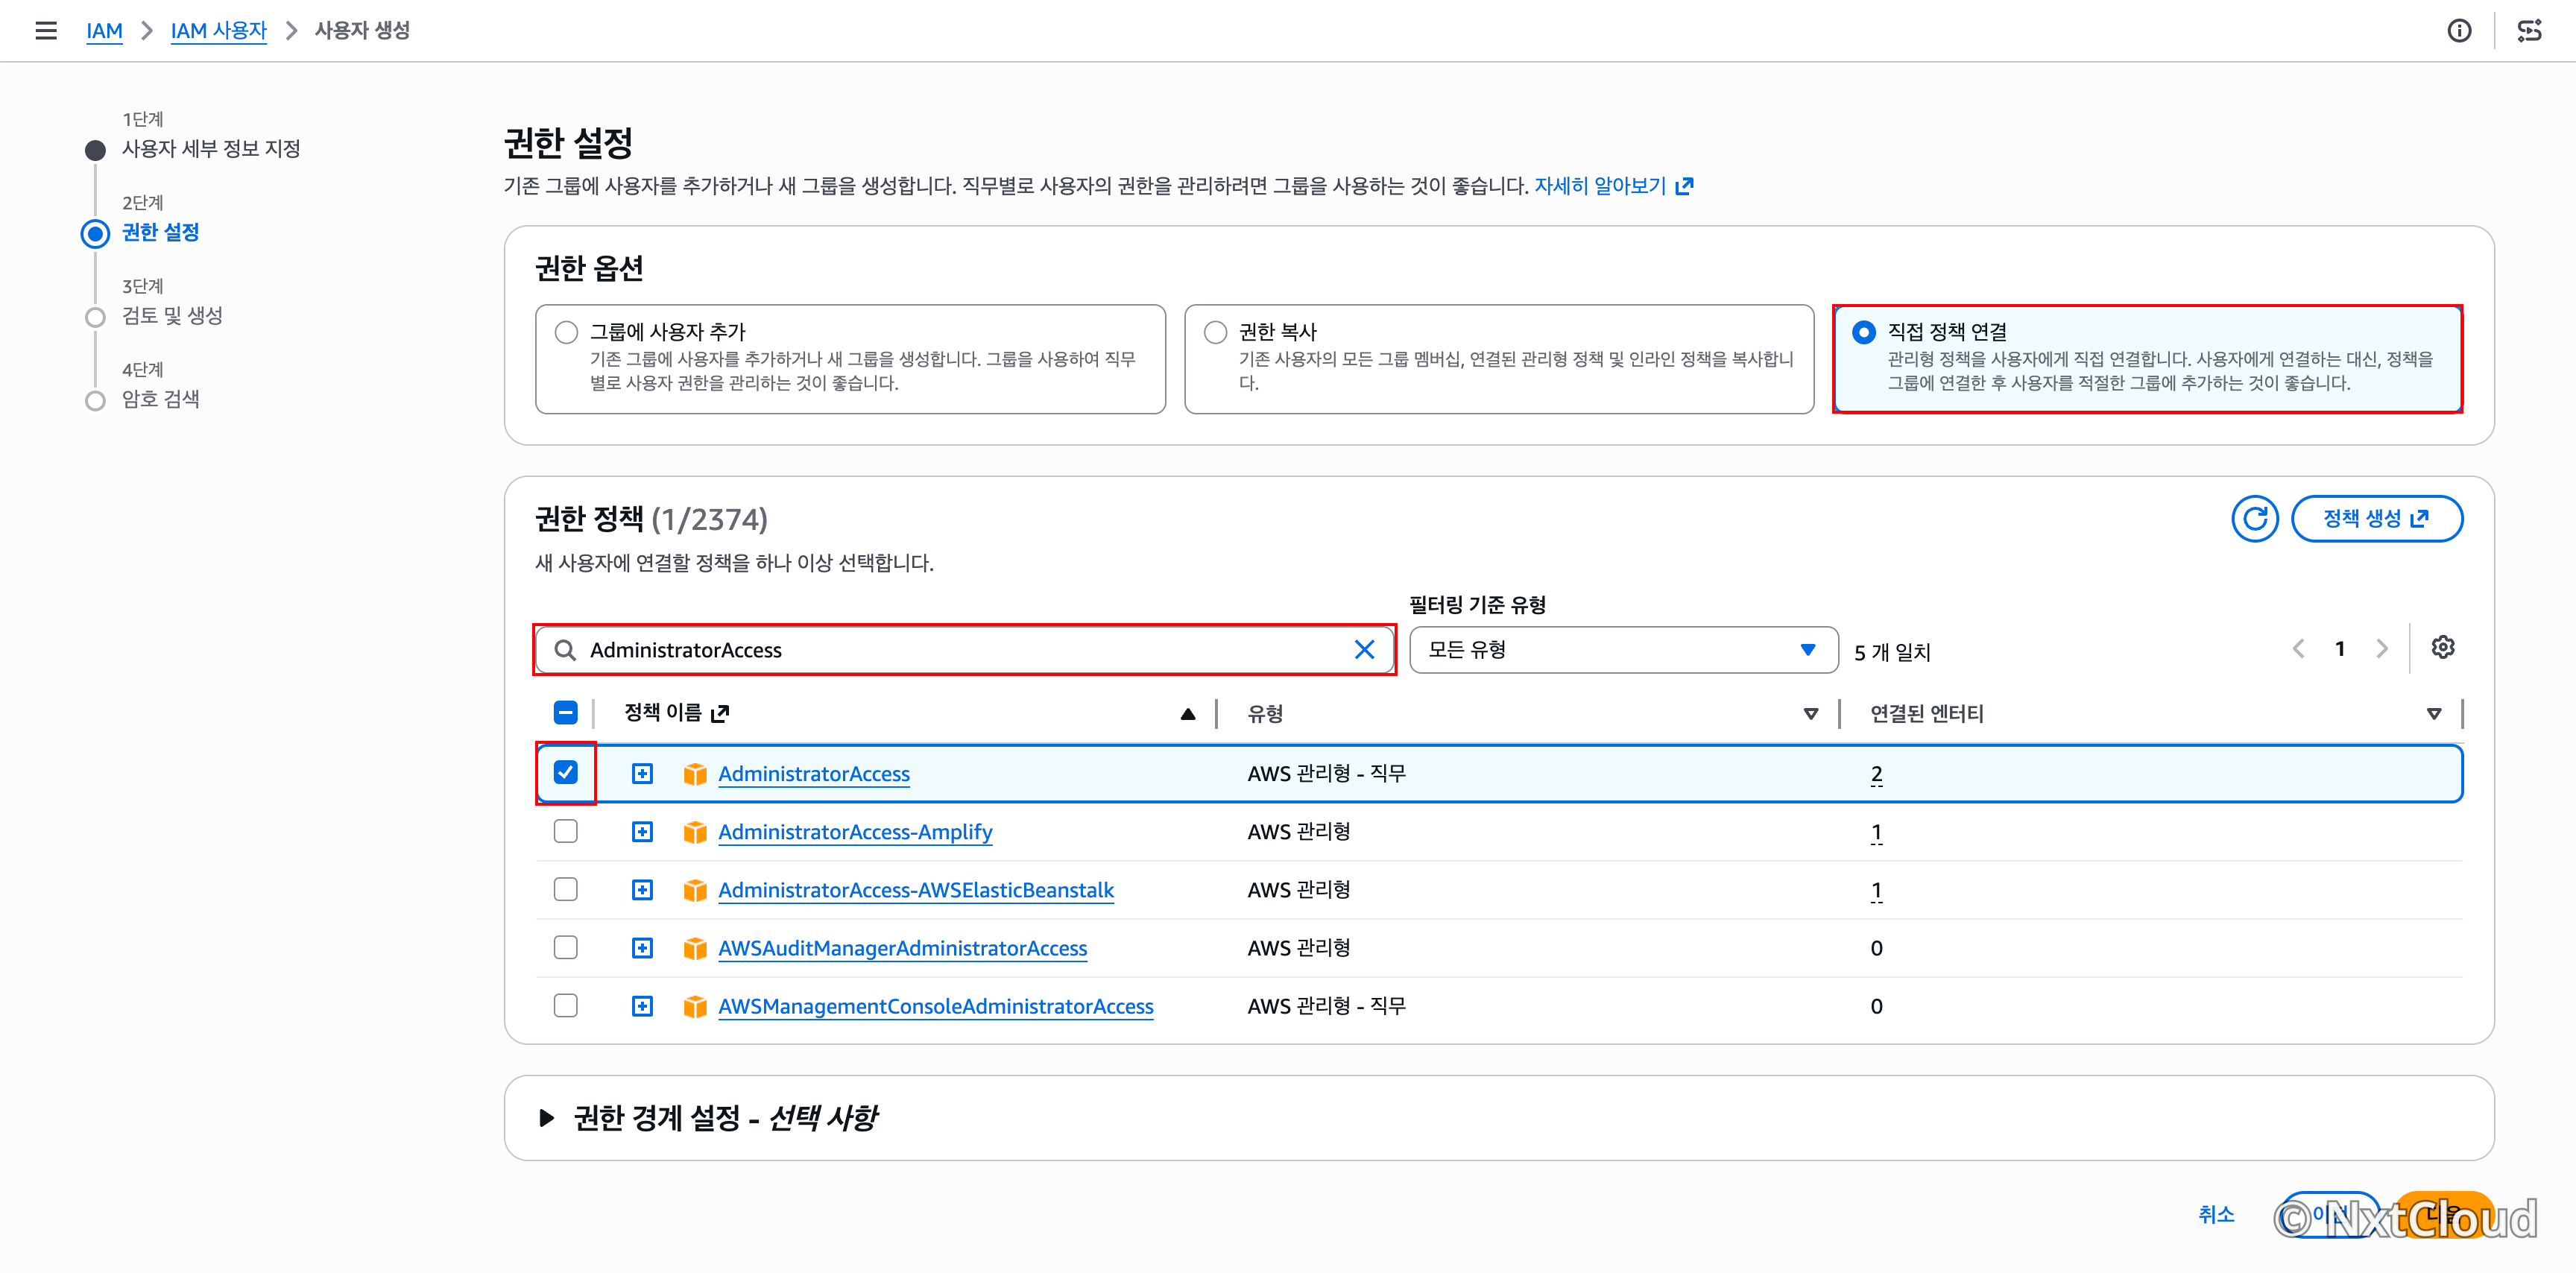
Task: Click the AdministratorAccess policy cube icon
Action: point(695,774)
